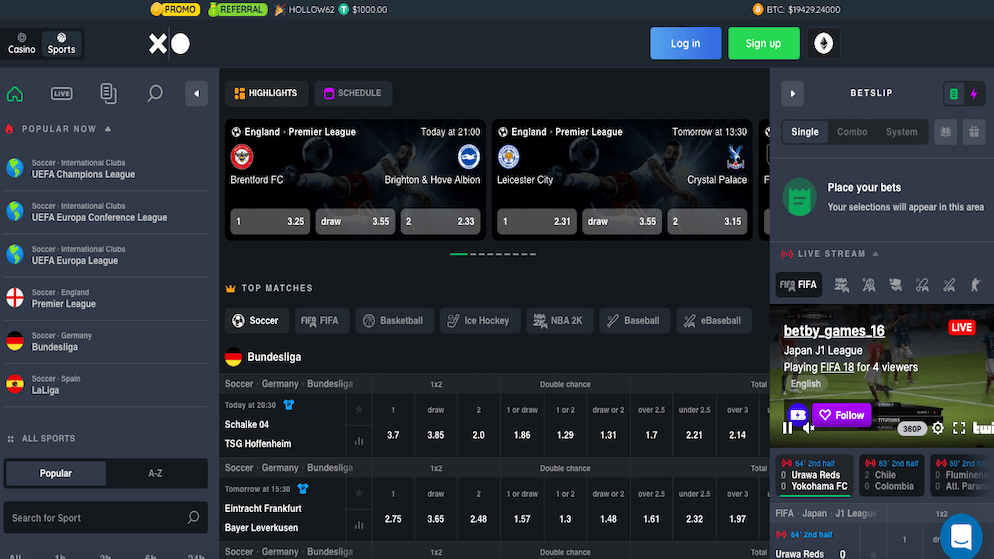Click Schalke 04 jersey icon

[288, 404]
